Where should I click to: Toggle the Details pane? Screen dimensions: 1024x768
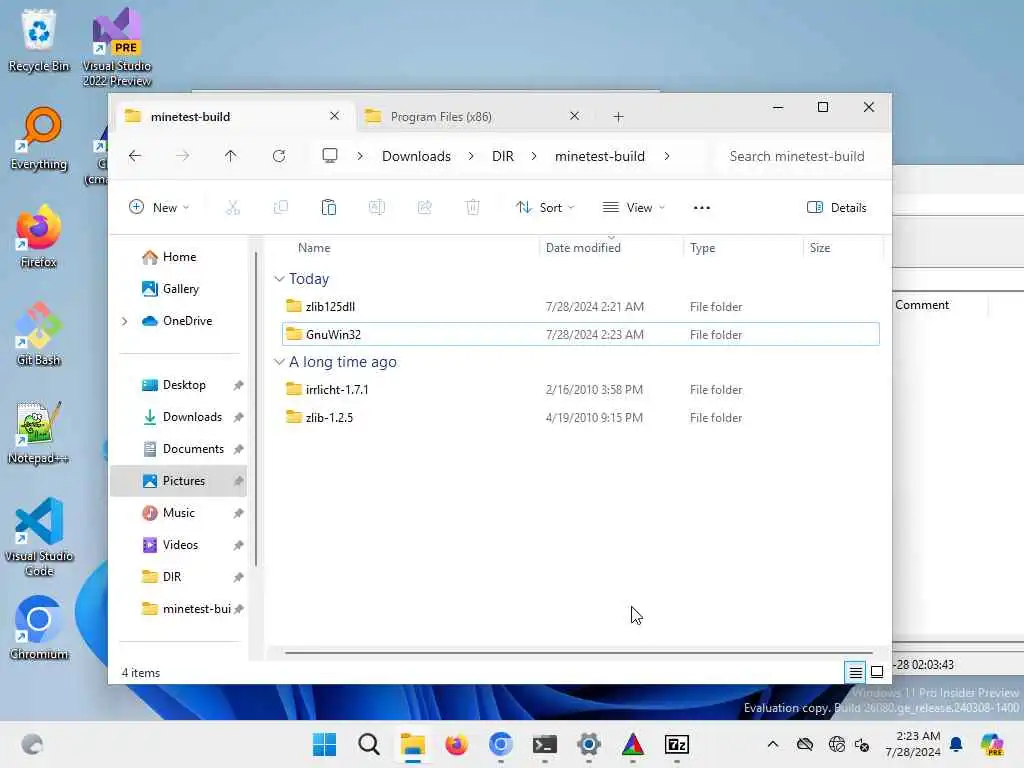(837, 208)
